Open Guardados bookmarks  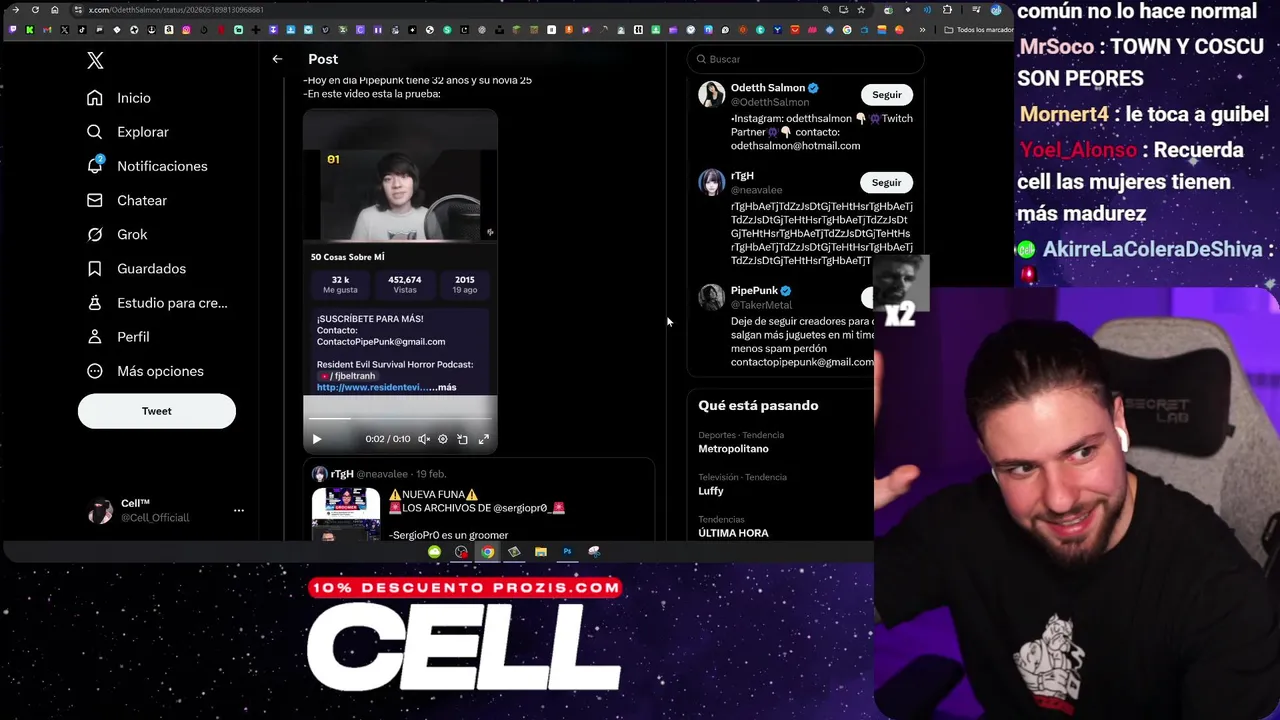pos(136,268)
